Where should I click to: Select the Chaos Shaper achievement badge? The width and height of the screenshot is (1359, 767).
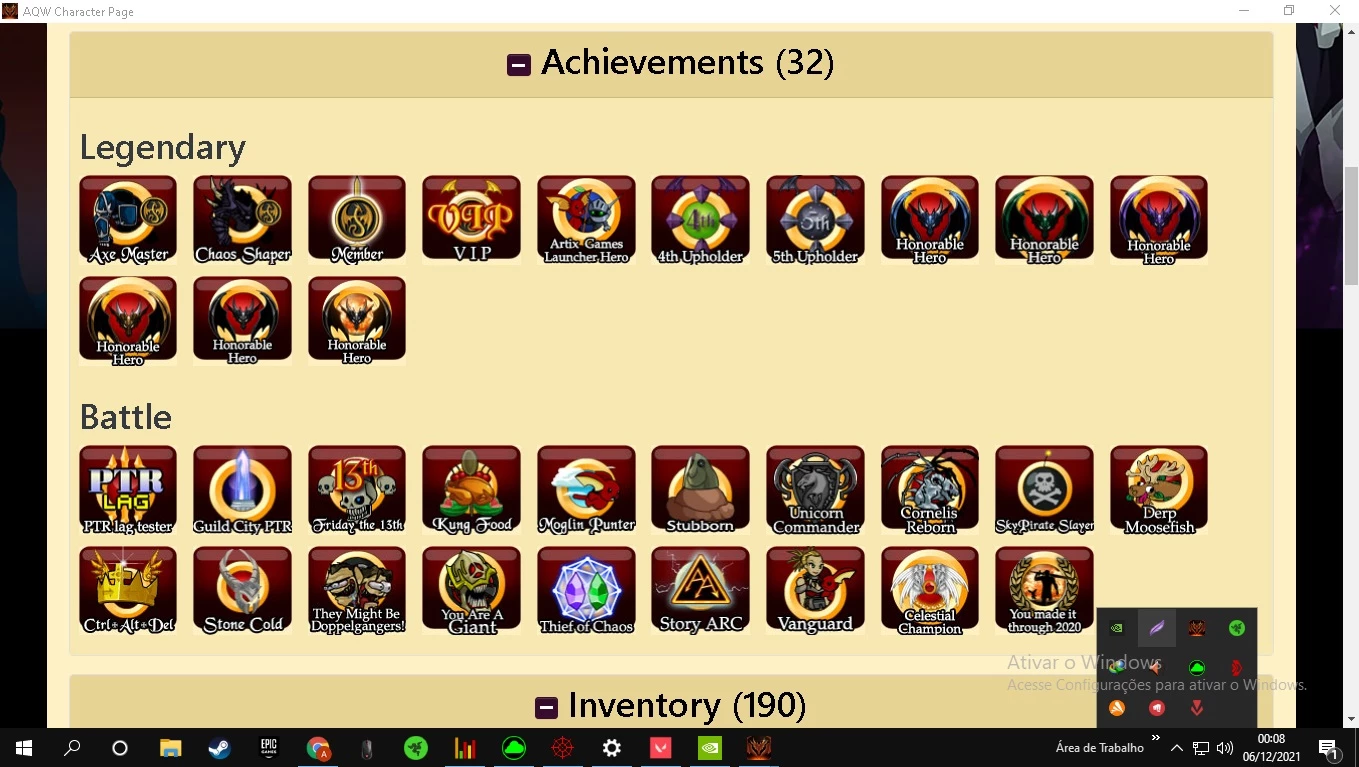(x=242, y=219)
